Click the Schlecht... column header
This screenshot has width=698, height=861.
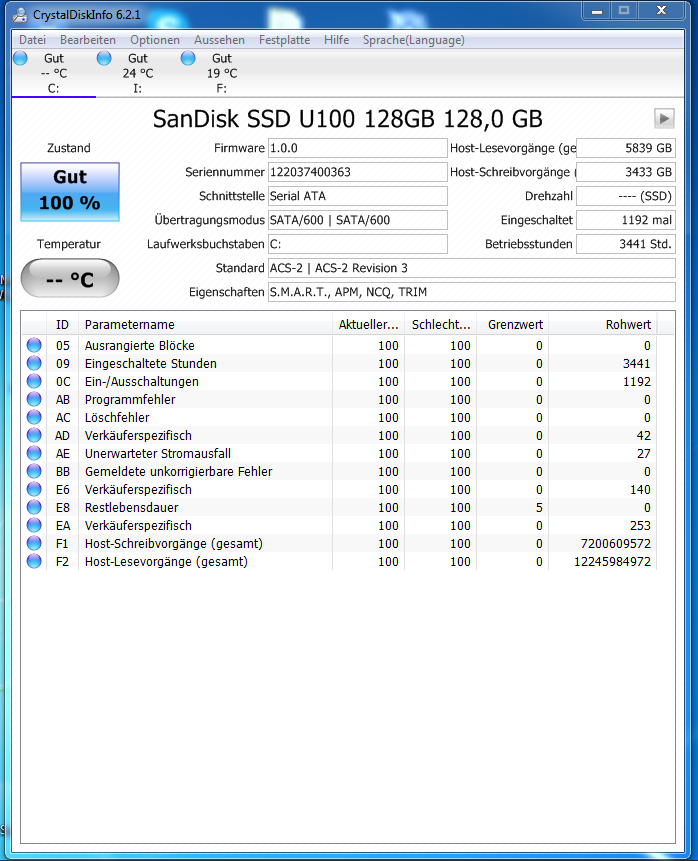(x=440, y=325)
